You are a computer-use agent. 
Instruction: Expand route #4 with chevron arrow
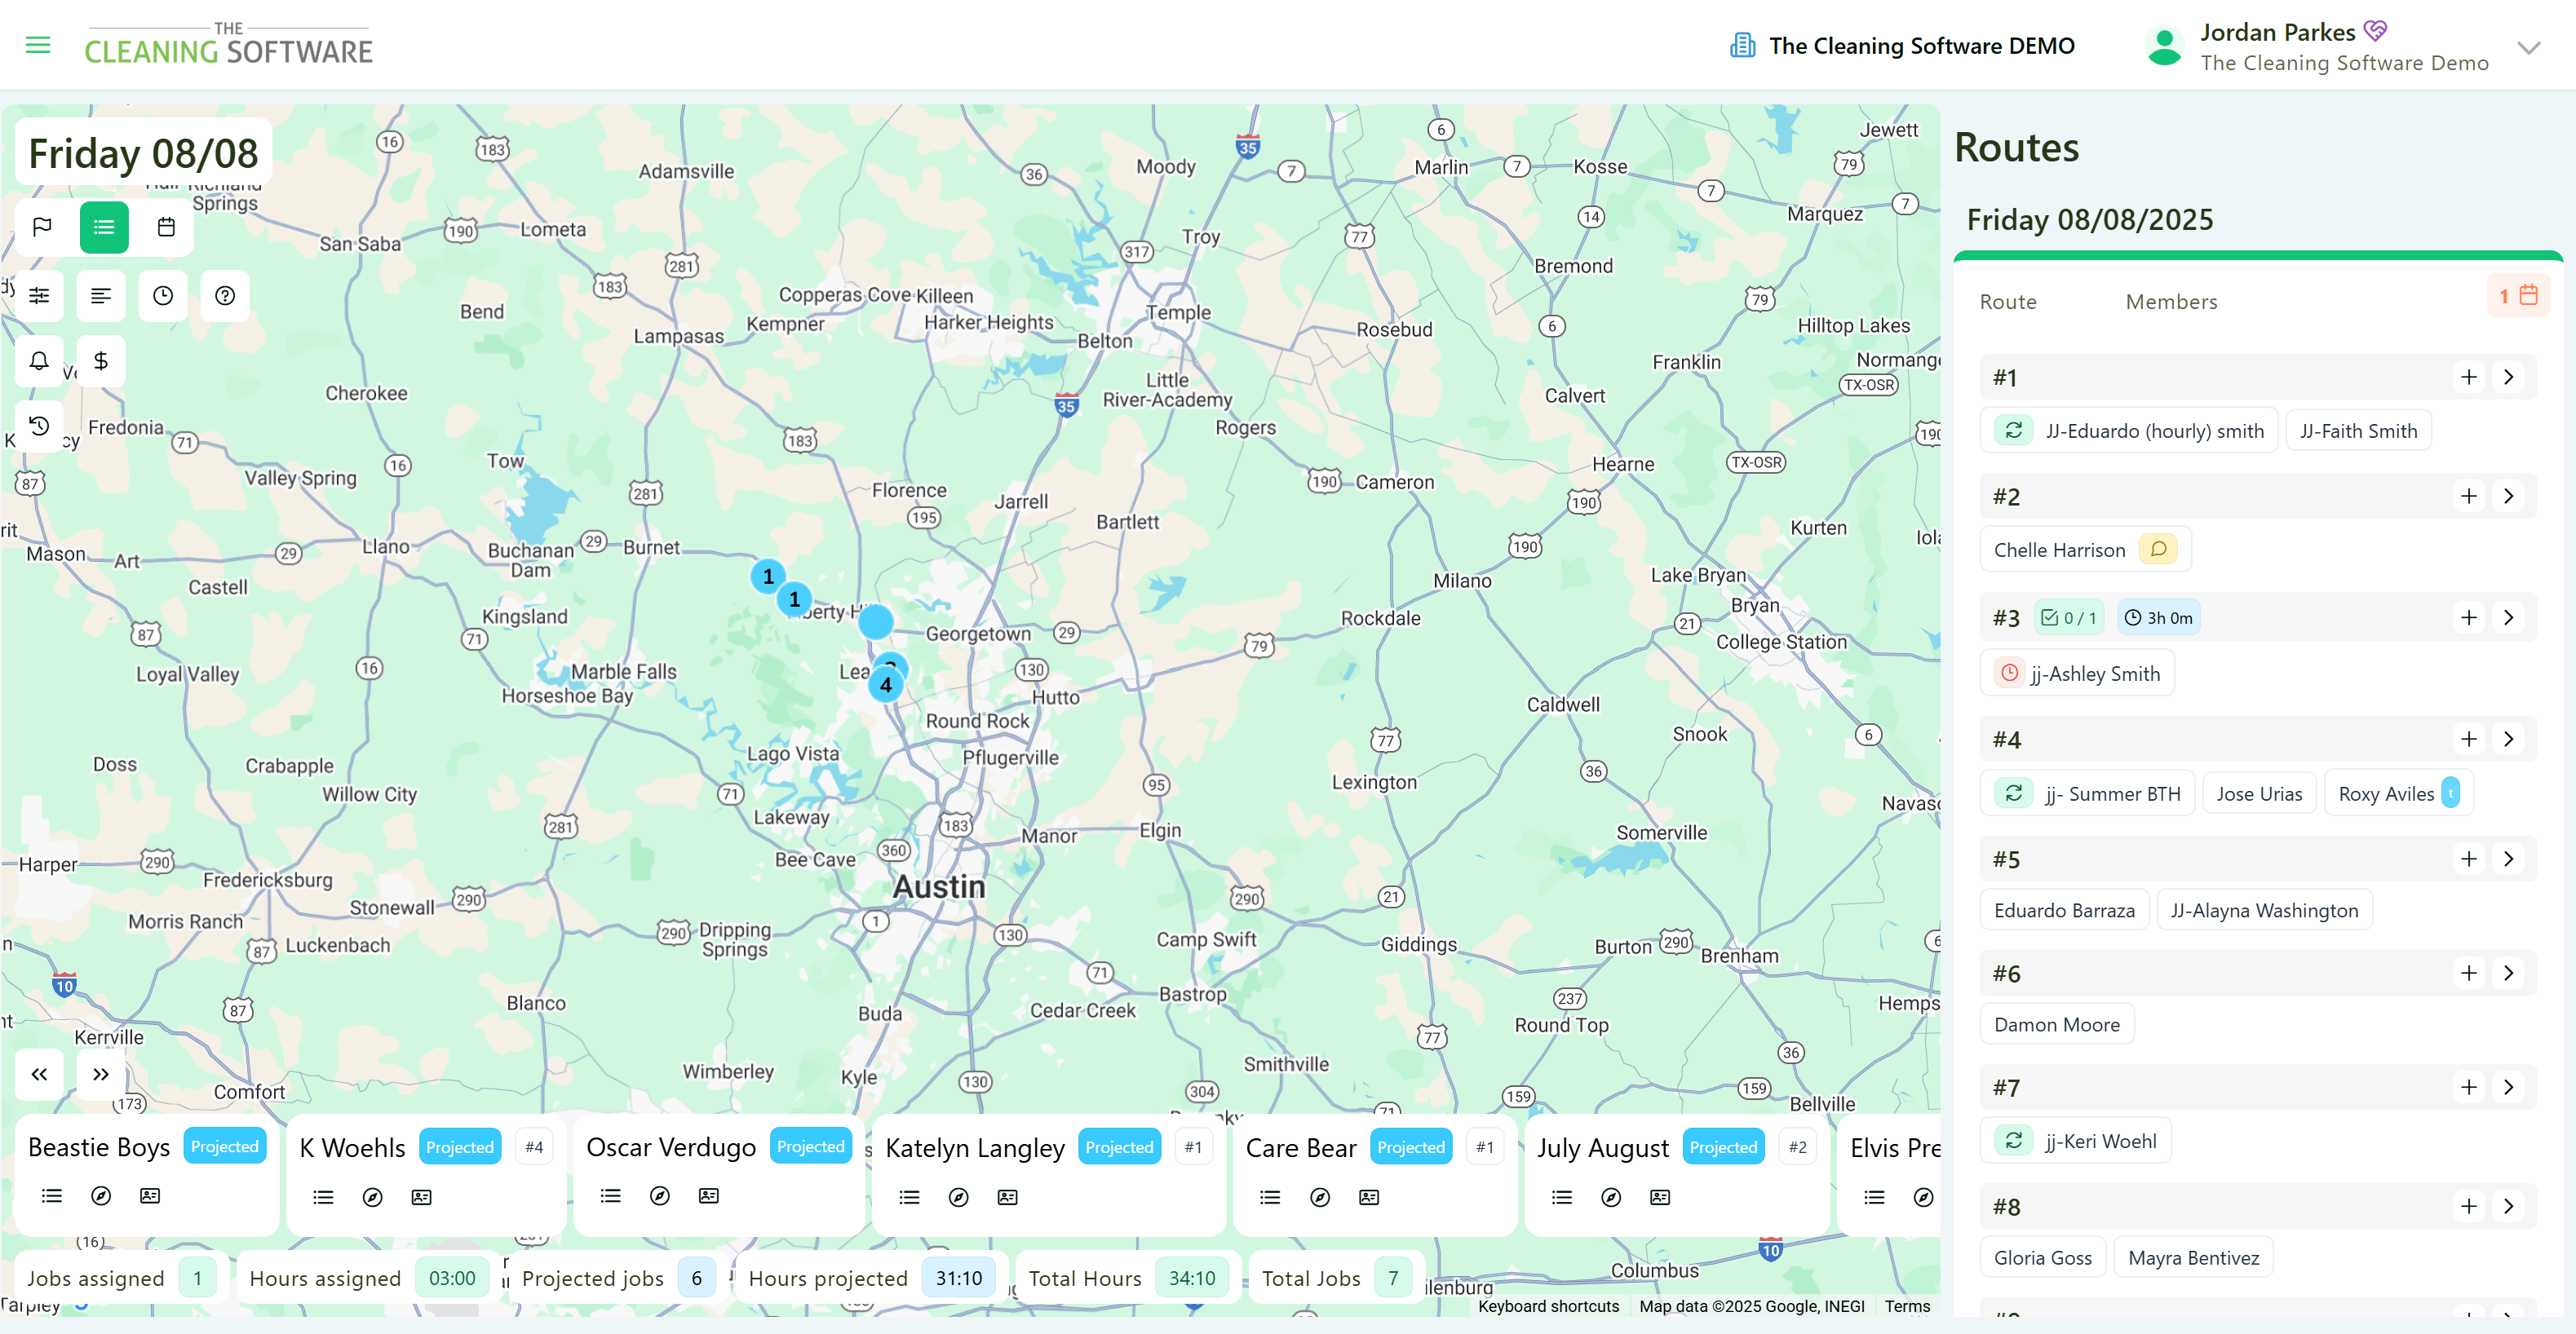[2508, 739]
